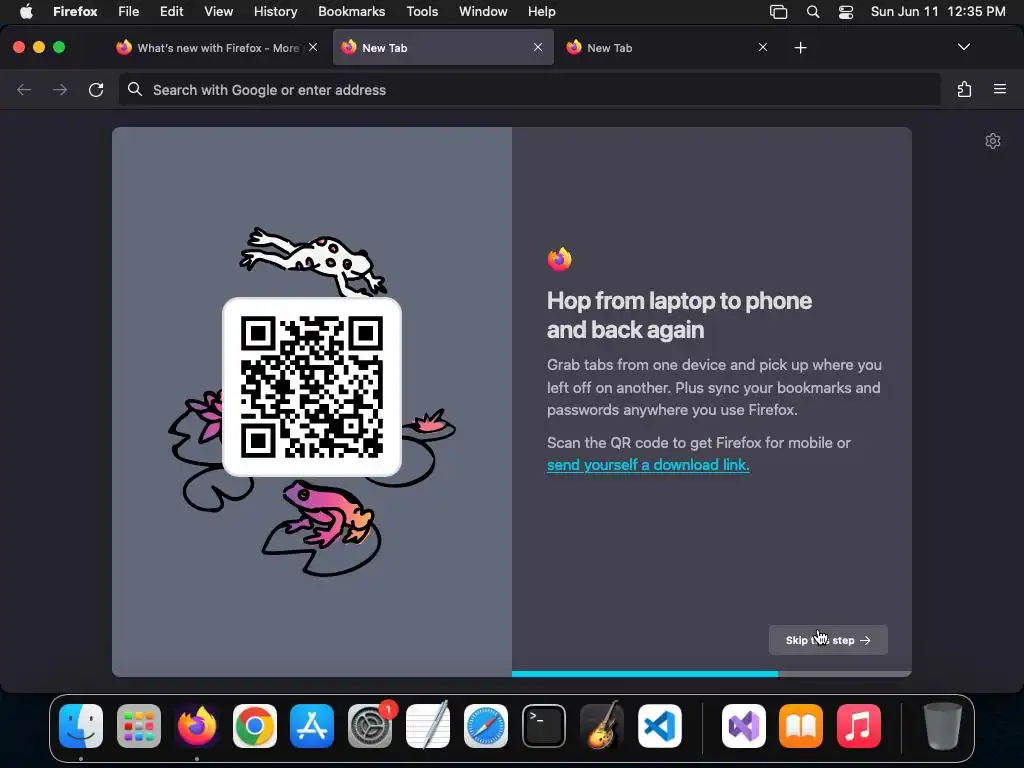Follow the send yourself a download link

(x=648, y=465)
